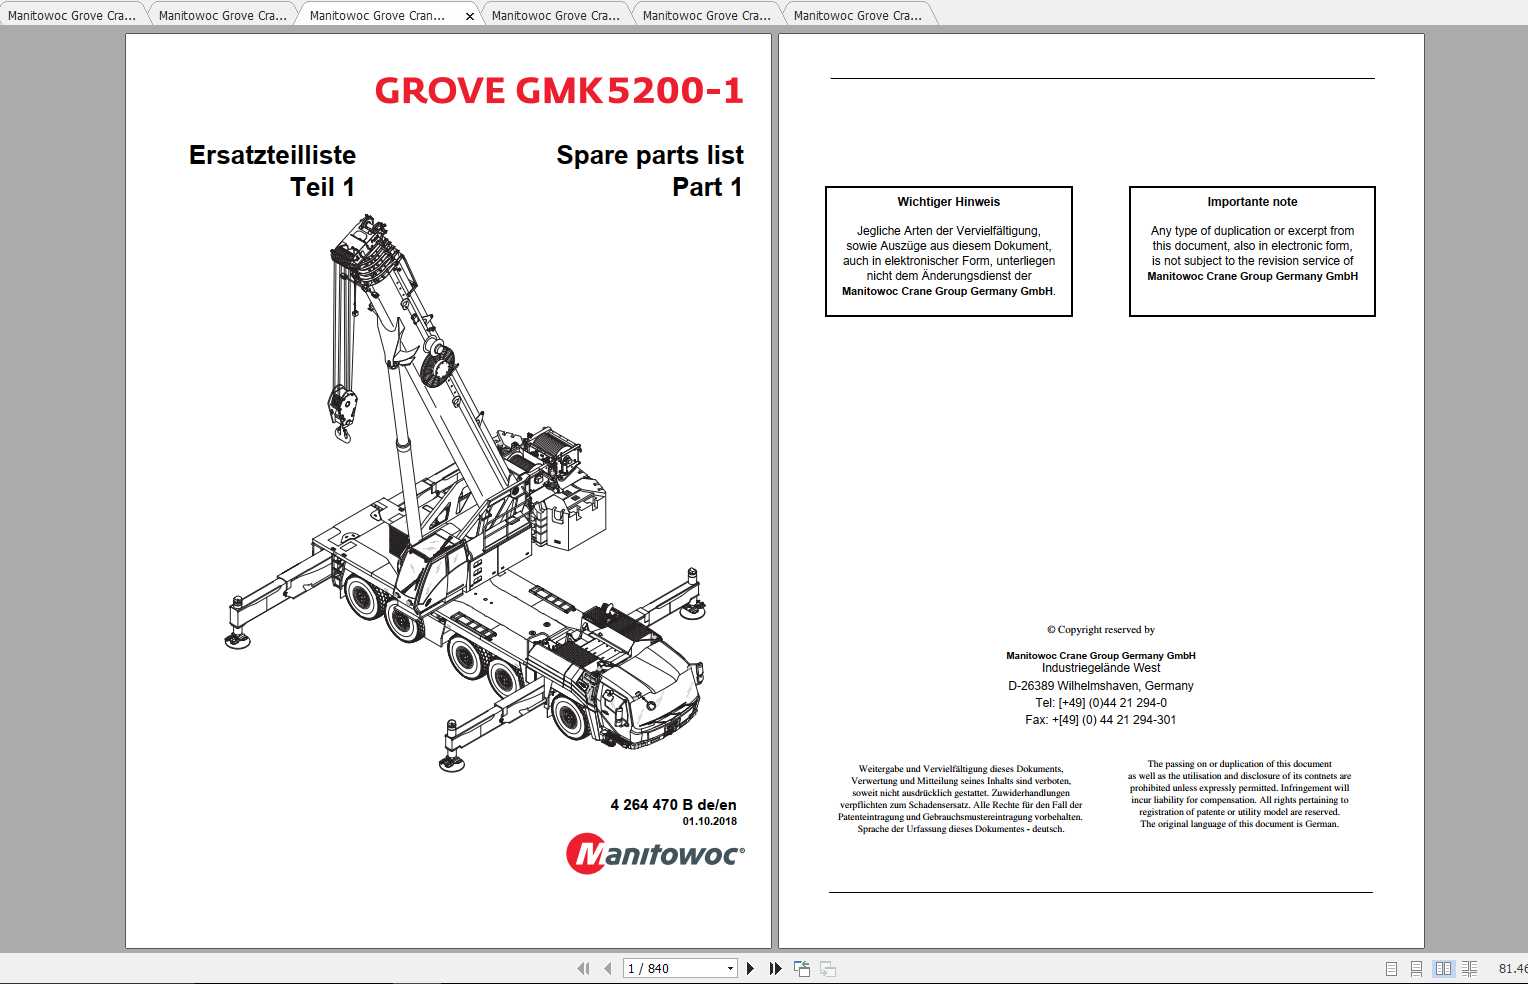Go to the previous page
This screenshot has width=1528, height=984.
[607, 968]
